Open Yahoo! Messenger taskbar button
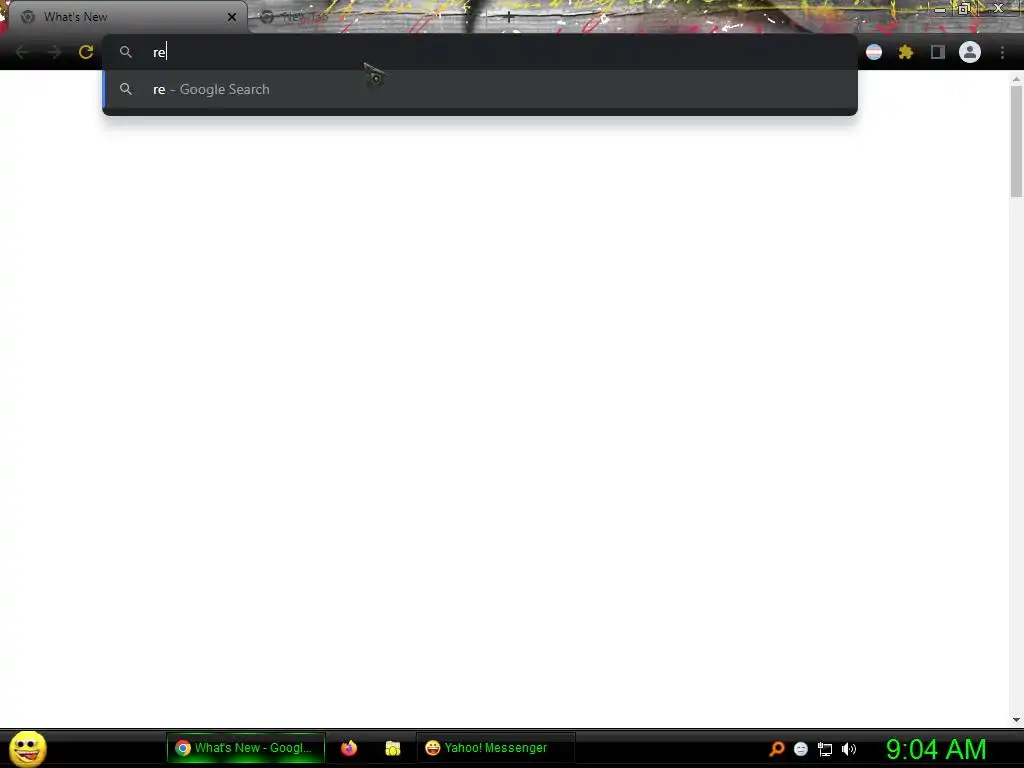The height and width of the screenshot is (768, 1024). [496, 748]
